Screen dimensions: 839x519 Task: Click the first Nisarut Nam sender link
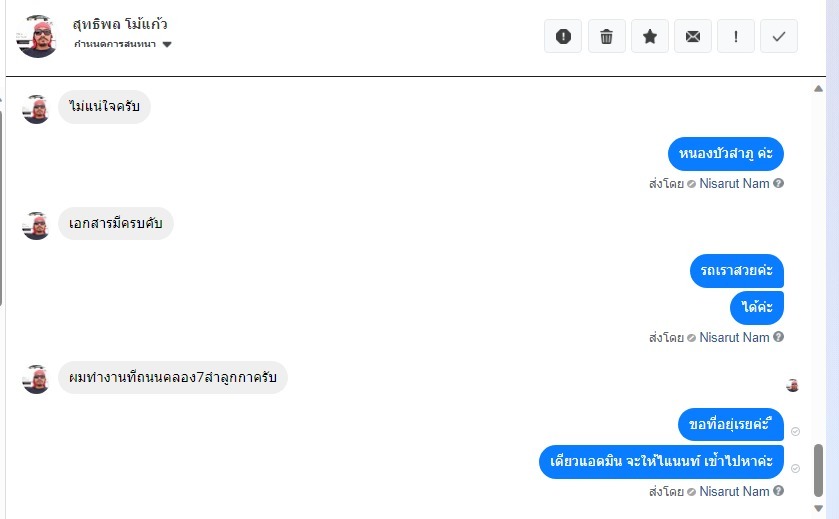pyautogui.click(x=734, y=184)
